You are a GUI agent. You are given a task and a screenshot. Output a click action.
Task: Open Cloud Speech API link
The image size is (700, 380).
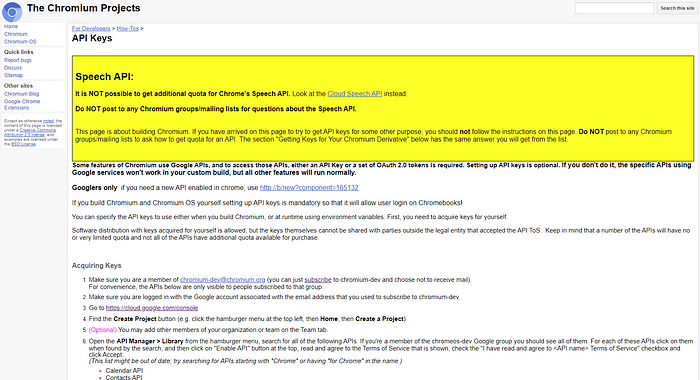click(x=355, y=94)
